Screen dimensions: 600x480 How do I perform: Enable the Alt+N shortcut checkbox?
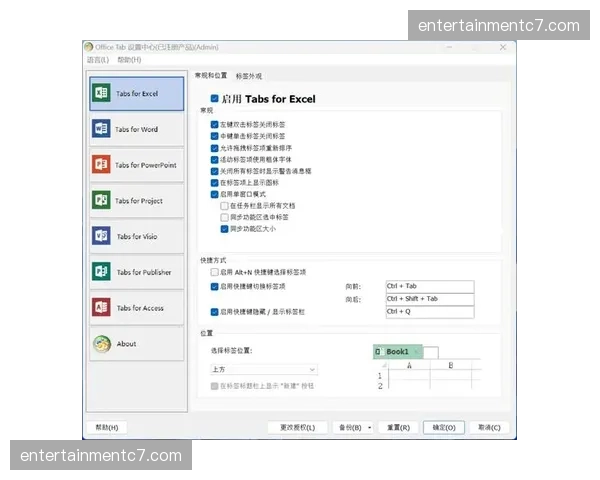point(215,272)
